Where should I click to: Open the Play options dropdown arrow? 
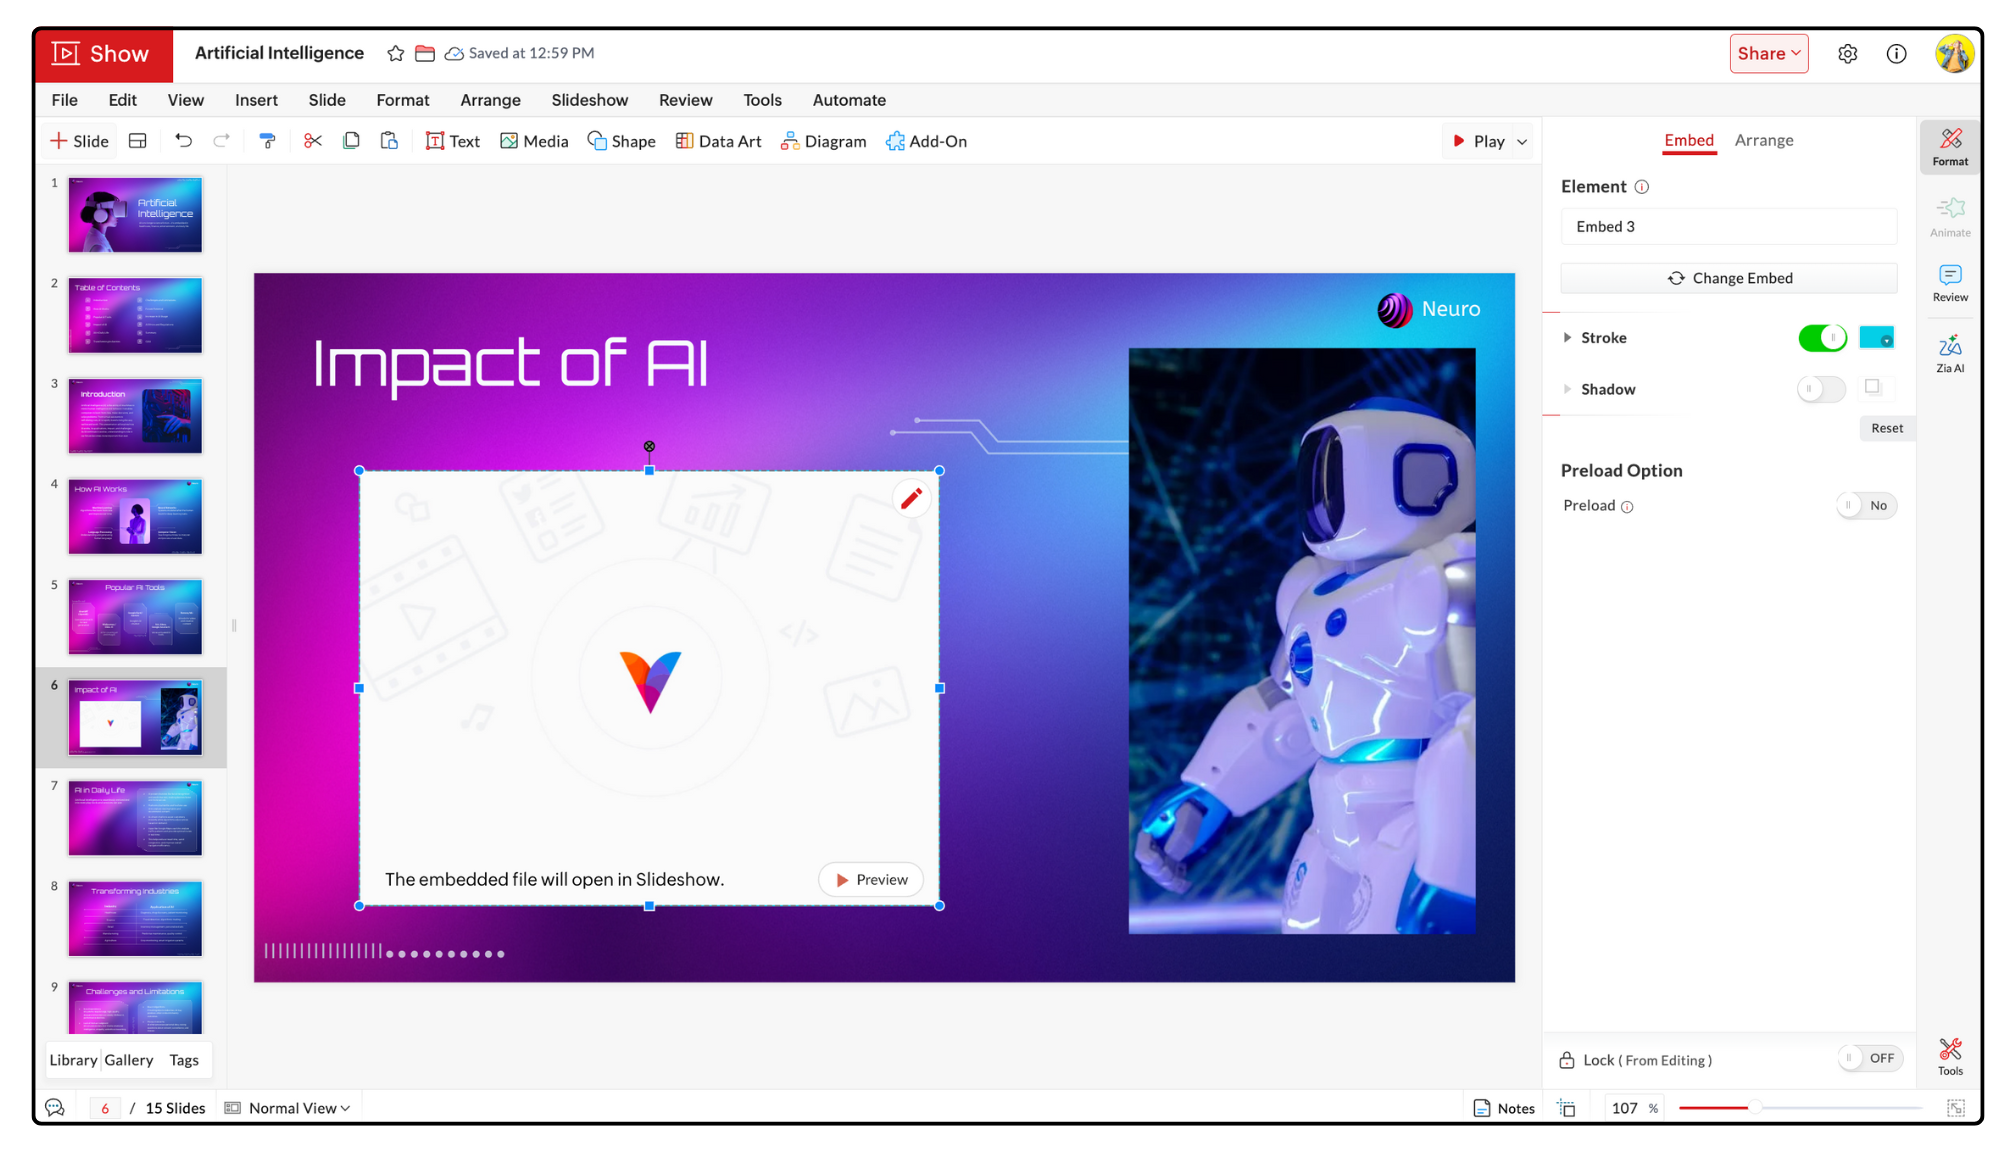(x=1522, y=142)
